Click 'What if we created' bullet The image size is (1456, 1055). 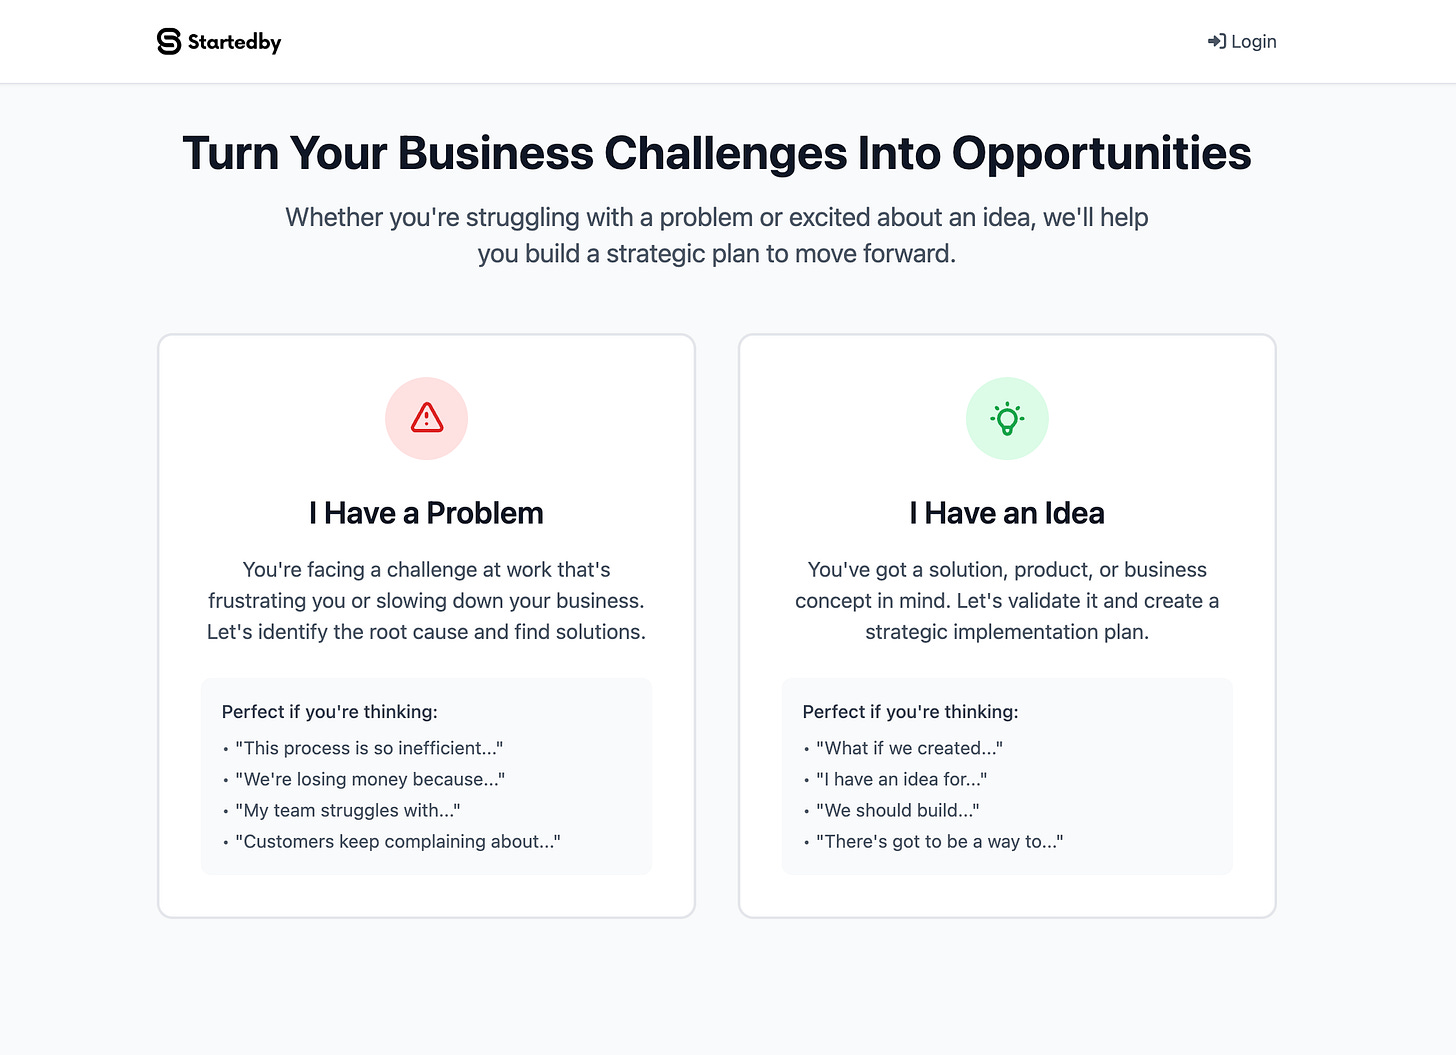point(909,747)
